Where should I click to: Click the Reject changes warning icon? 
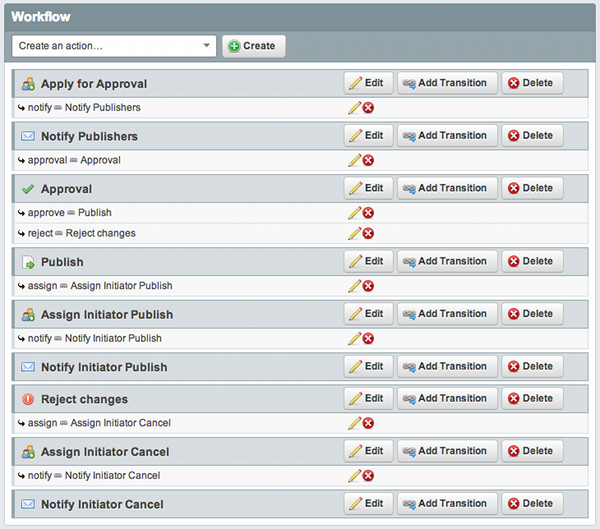(28, 399)
